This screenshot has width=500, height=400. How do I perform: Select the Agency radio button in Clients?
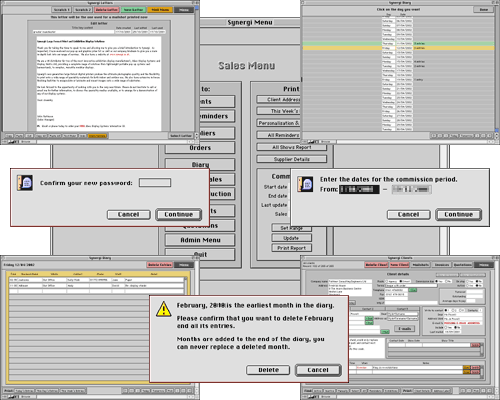coord(387,281)
